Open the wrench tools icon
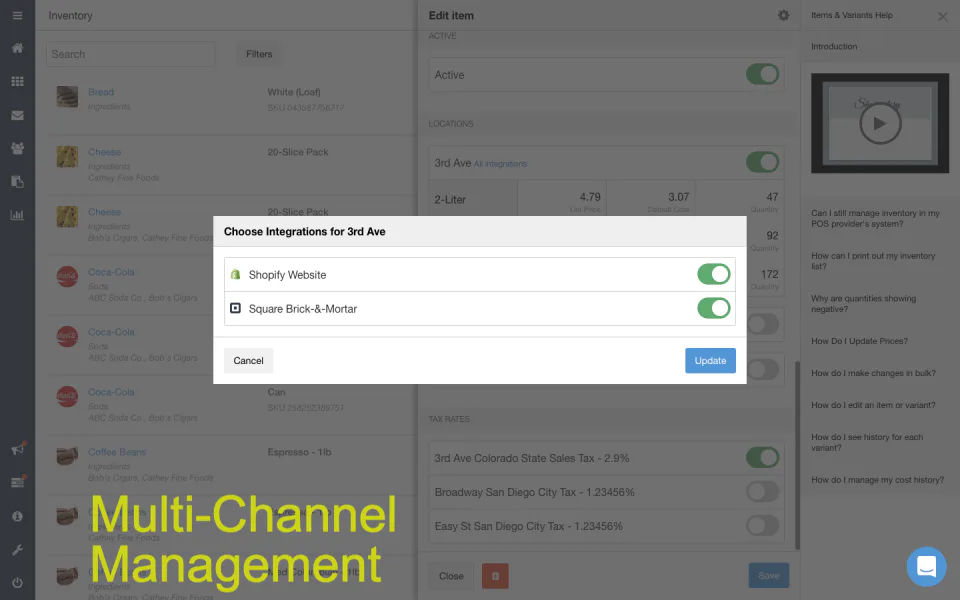 click(x=17, y=550)
